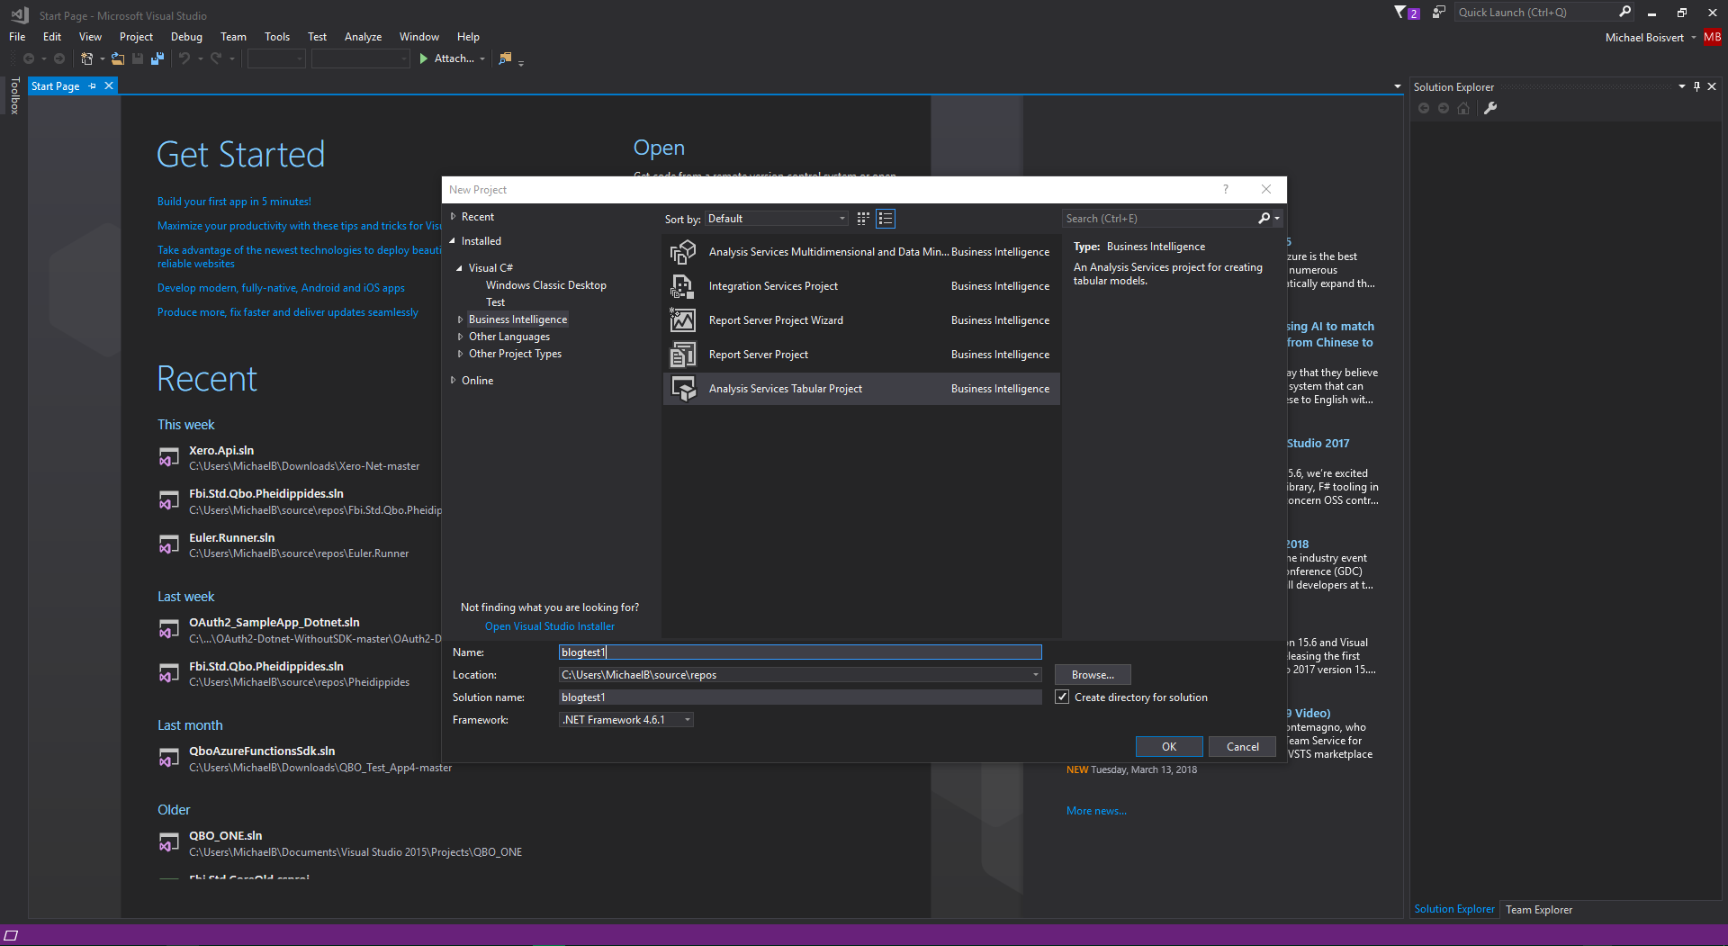Open the File menu

[x=18, y=37]
